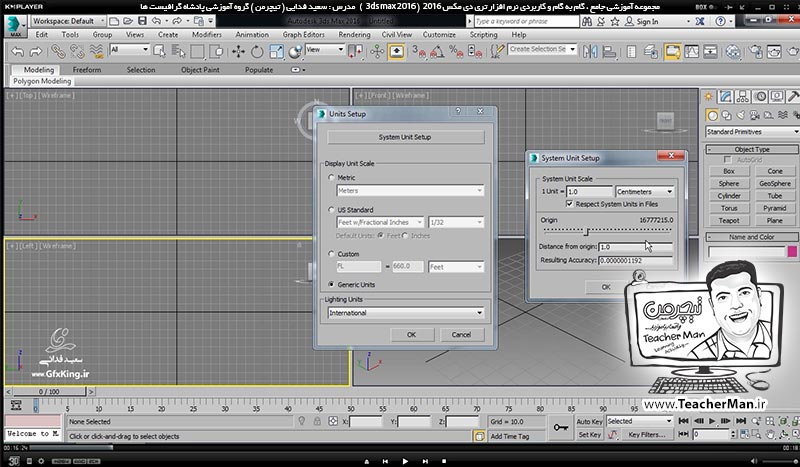Choose the Rectangular Selection Region tool
The height and width of the screenshot is (467, 800).
point(197,52)
